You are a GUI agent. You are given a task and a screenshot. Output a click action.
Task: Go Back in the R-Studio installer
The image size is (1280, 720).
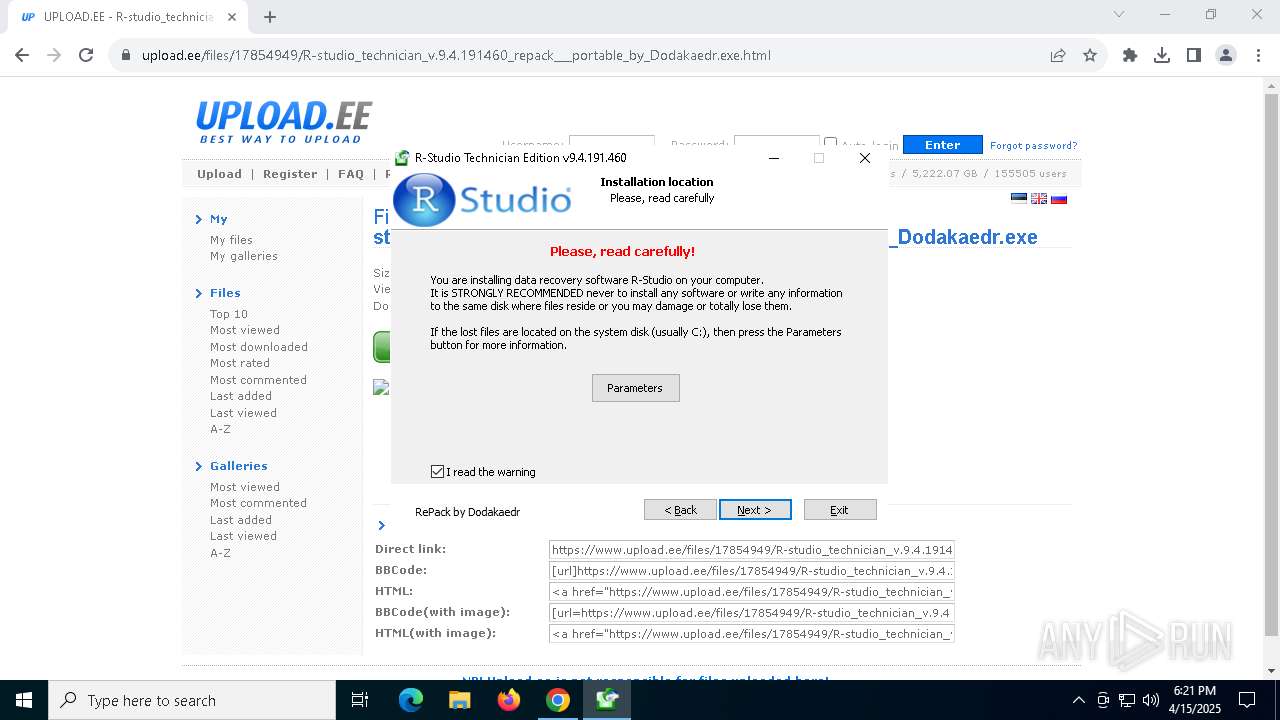tap(680, 510)
